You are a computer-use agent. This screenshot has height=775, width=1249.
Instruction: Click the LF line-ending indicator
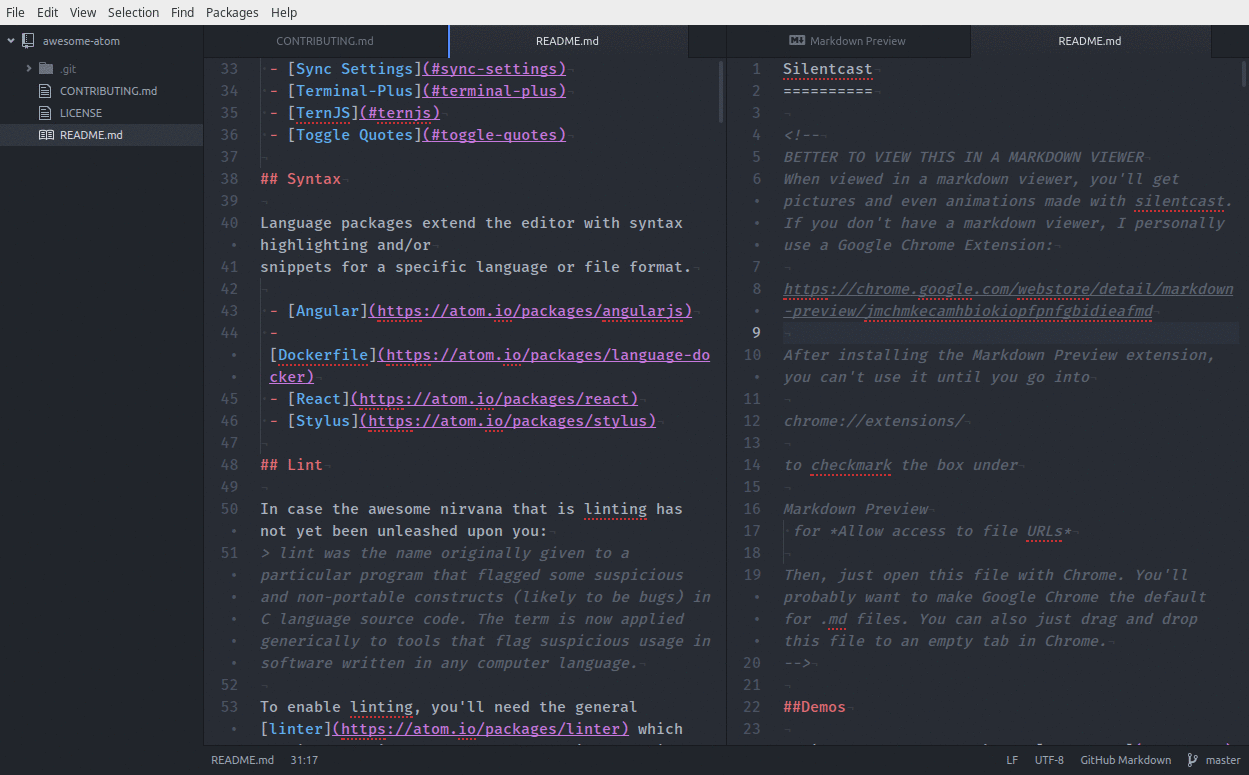point(1012,760)
